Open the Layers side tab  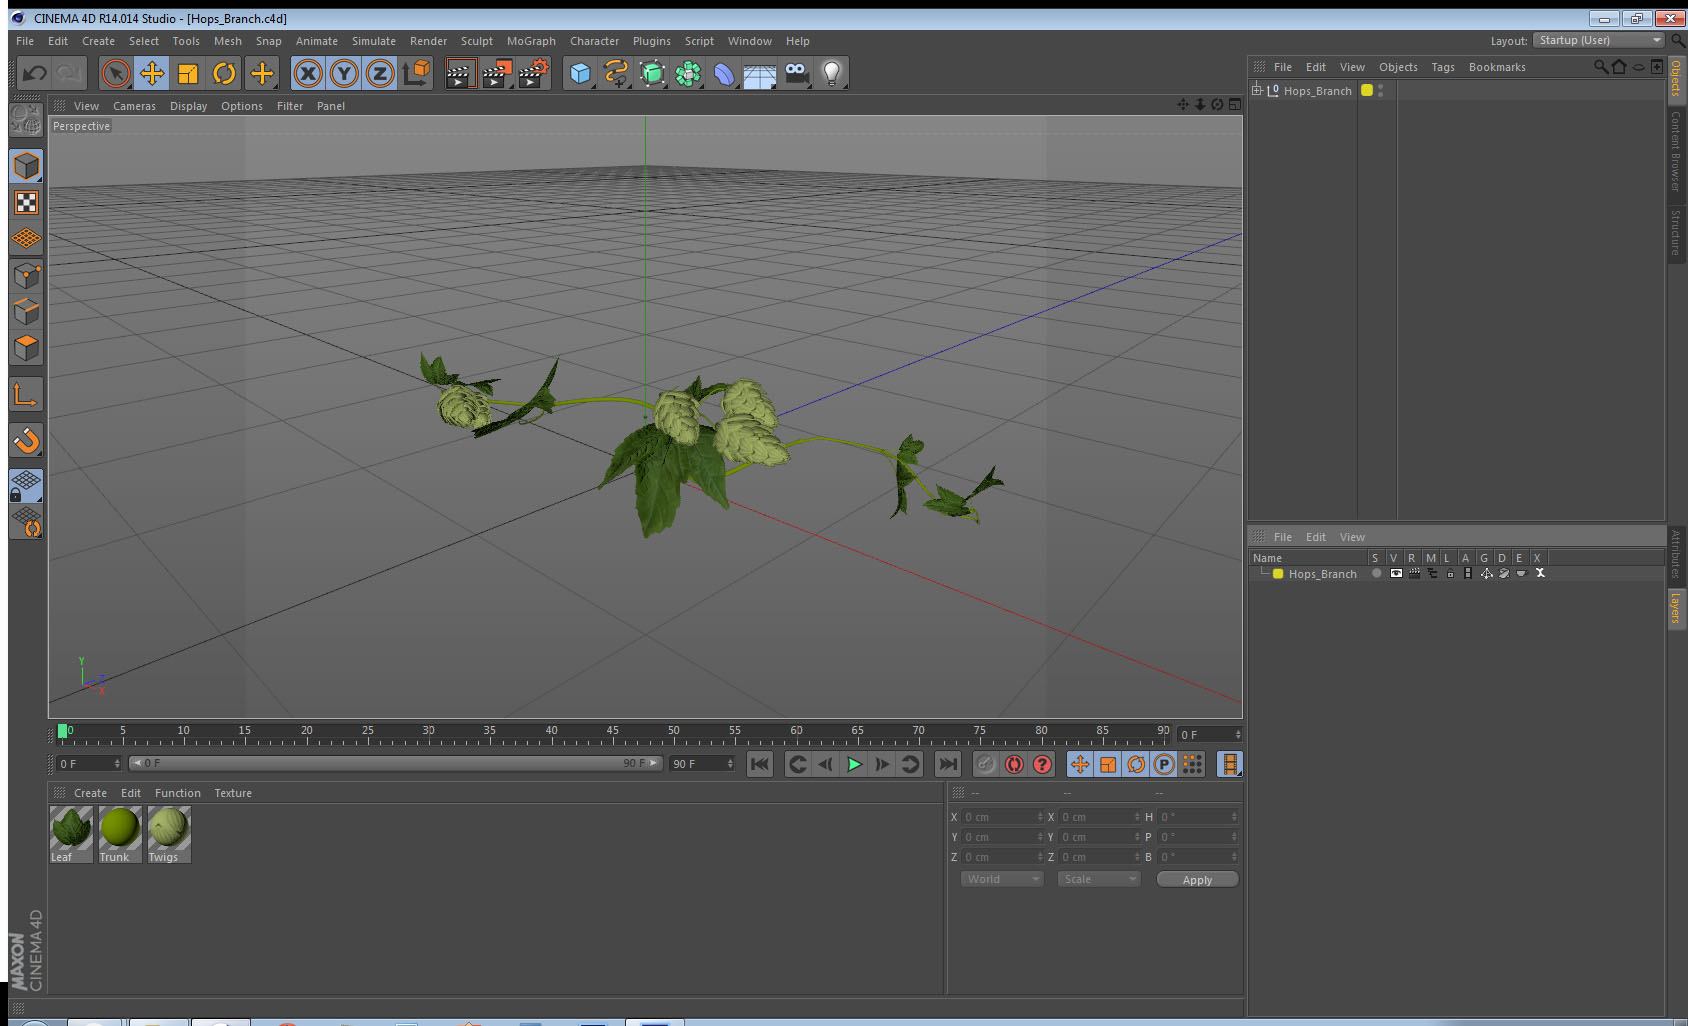[x=1676, y=607]
